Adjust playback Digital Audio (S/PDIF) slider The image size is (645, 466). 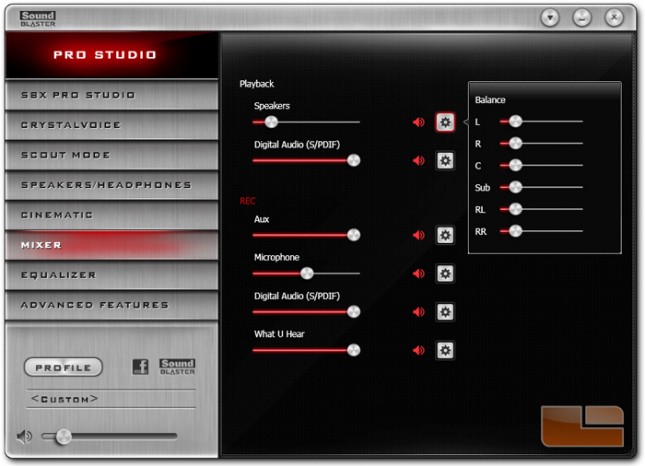(x=306, y=160)
